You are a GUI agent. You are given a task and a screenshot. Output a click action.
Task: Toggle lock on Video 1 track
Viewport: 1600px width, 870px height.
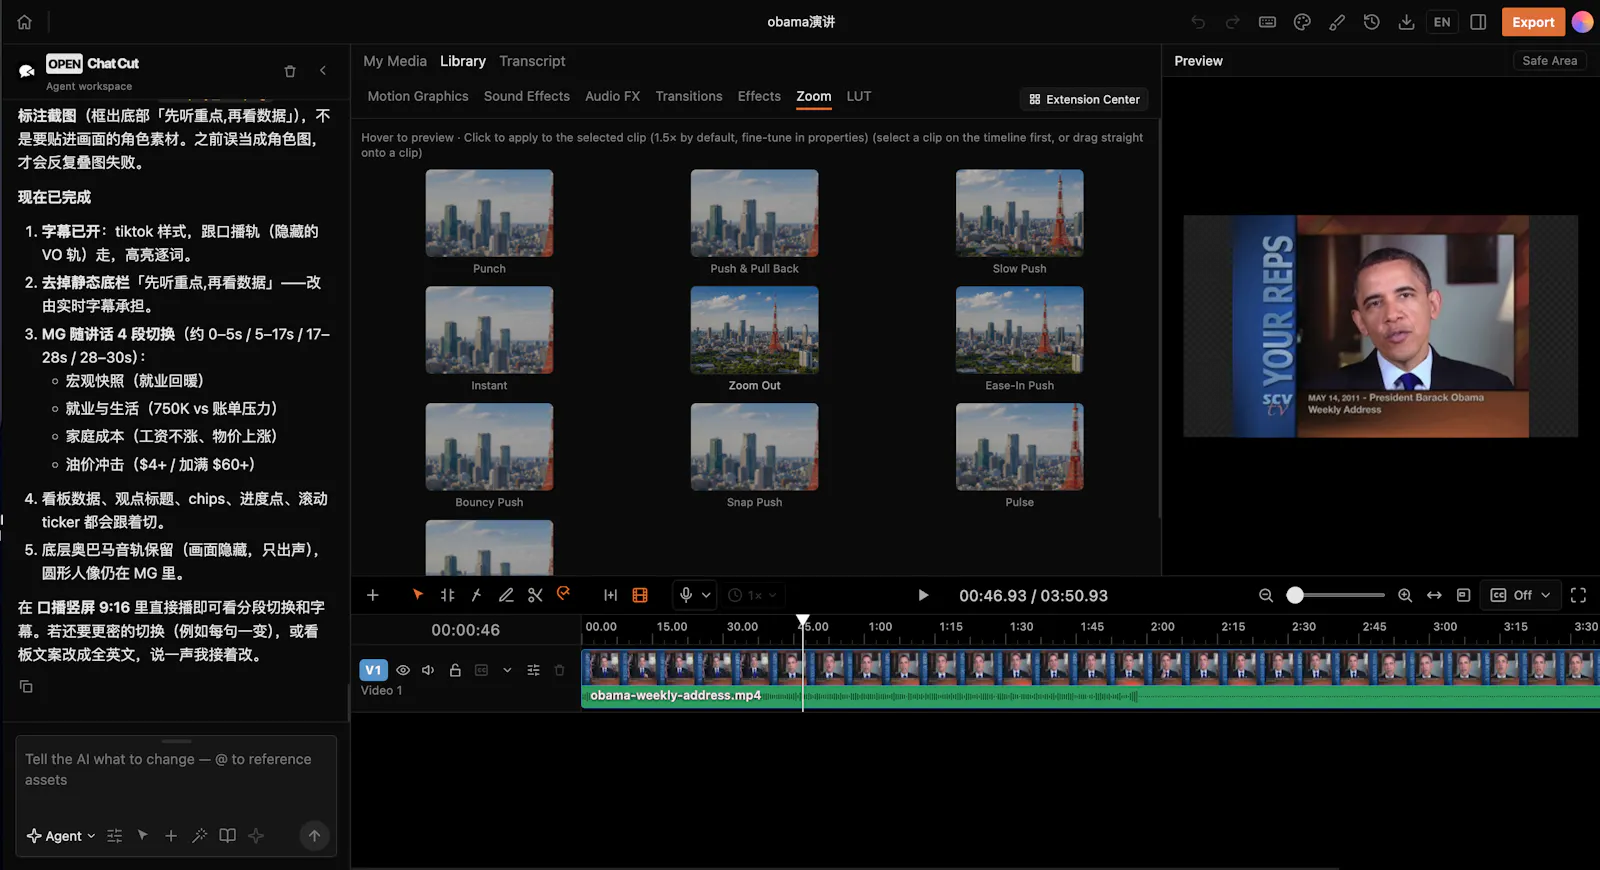455,670
